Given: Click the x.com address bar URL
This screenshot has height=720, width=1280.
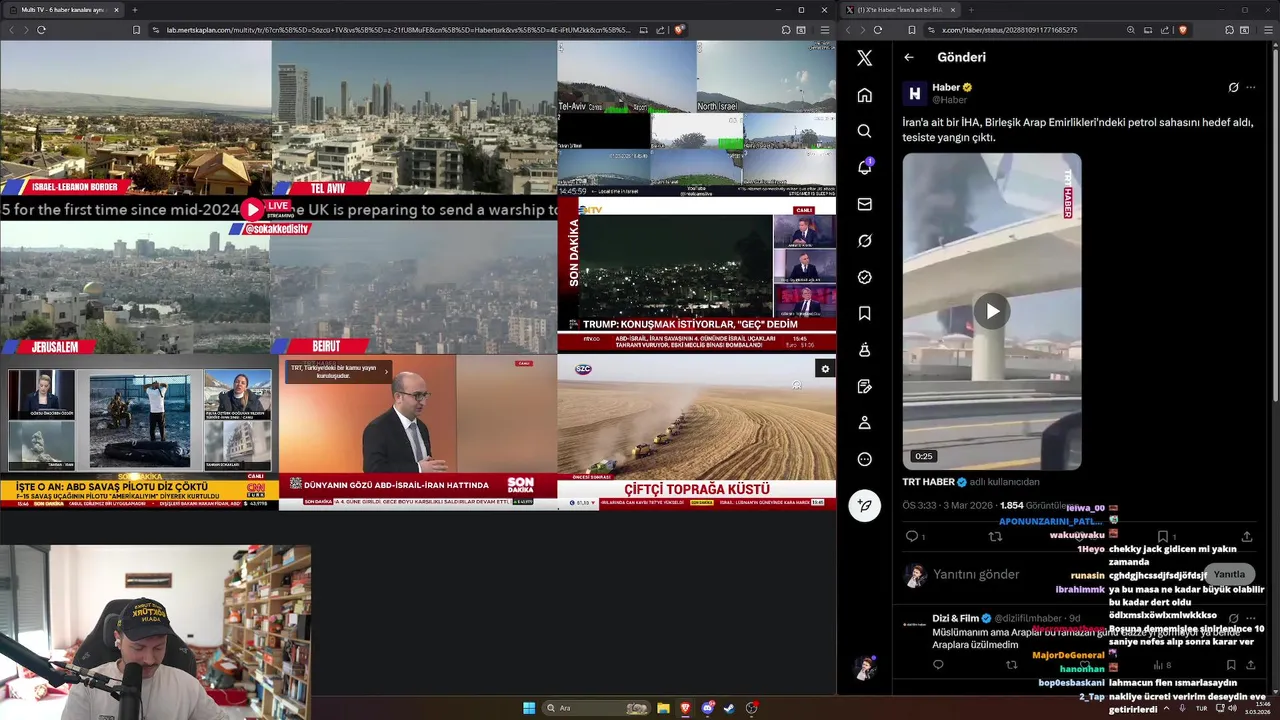Looking at the screenshot, I should (1009, 30).
